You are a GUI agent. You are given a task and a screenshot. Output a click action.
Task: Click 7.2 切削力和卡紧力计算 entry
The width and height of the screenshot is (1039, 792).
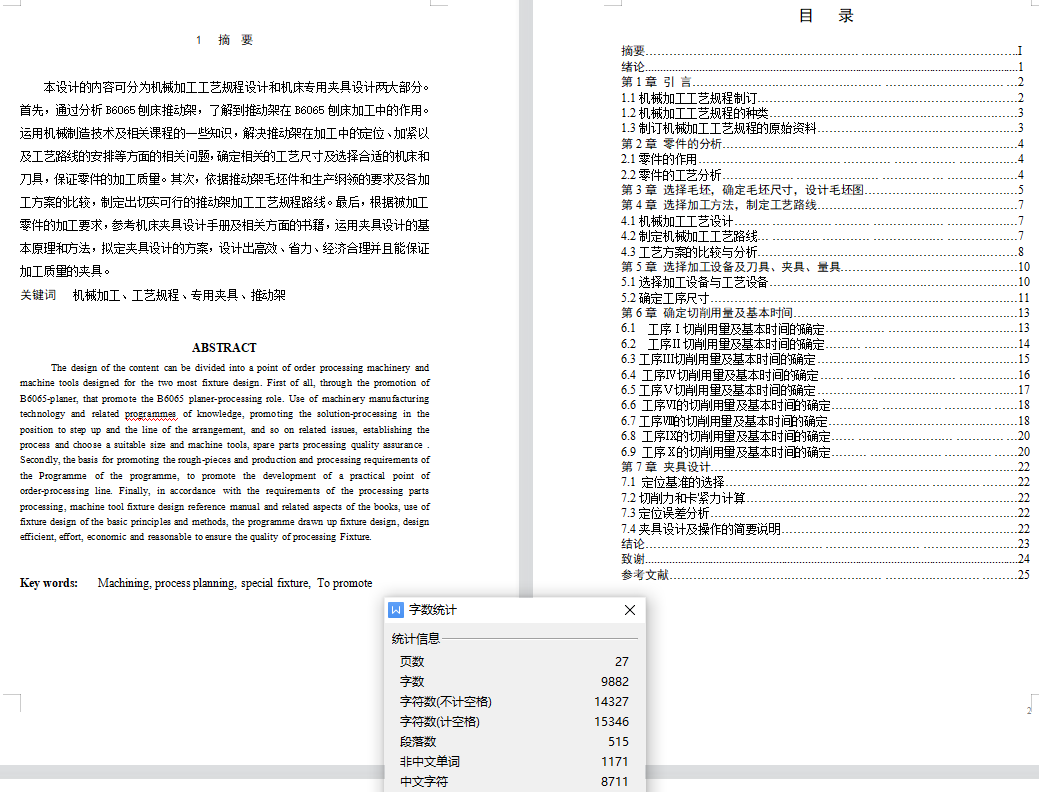click(825, 498)
